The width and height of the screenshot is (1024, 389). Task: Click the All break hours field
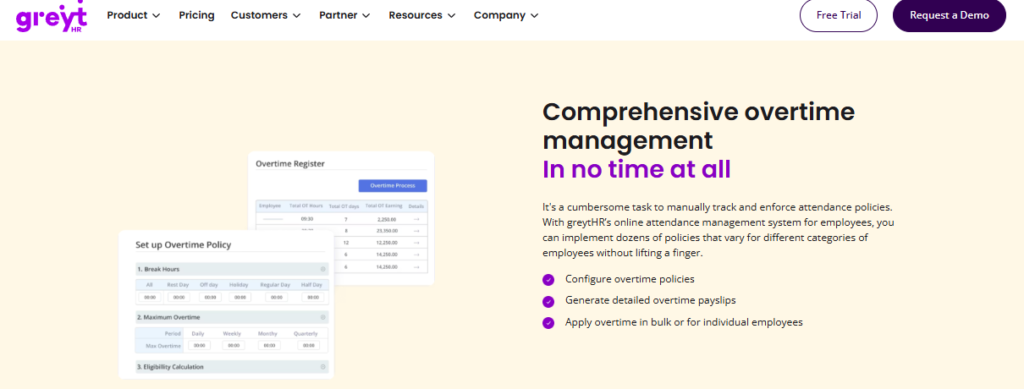point(150,297)
